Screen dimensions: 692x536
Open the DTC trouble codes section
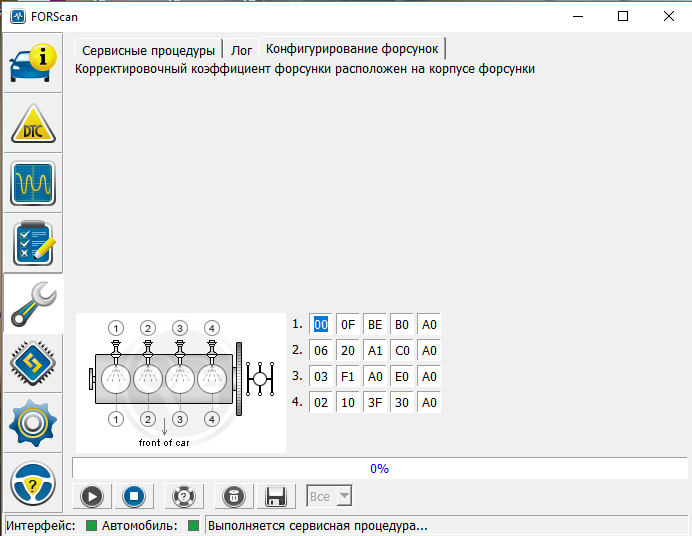click(33, 123)
